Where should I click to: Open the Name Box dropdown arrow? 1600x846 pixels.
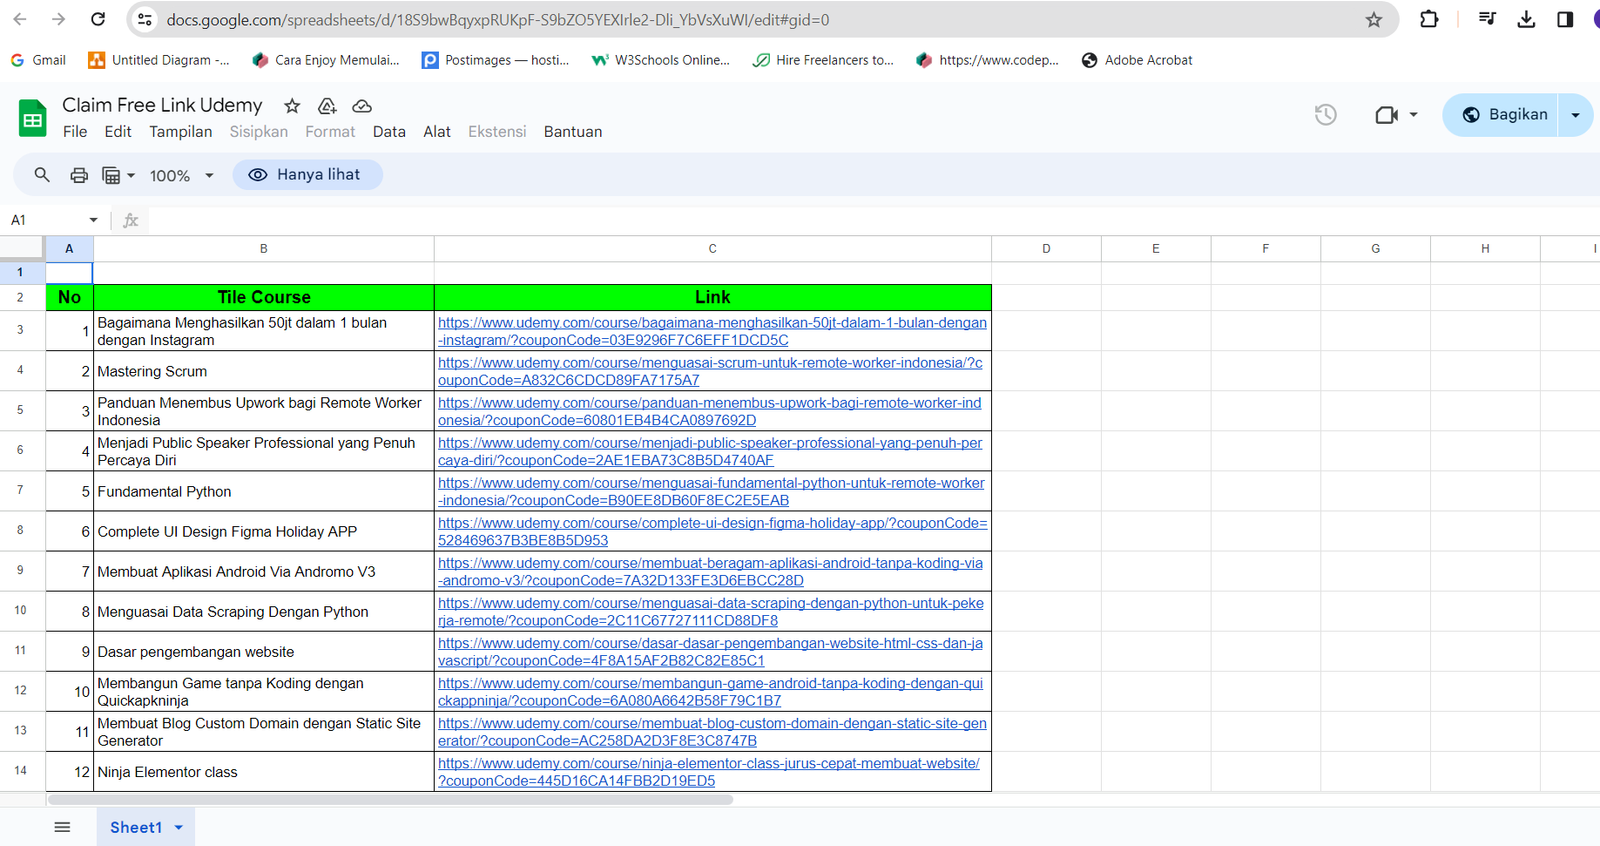[93, 220]
